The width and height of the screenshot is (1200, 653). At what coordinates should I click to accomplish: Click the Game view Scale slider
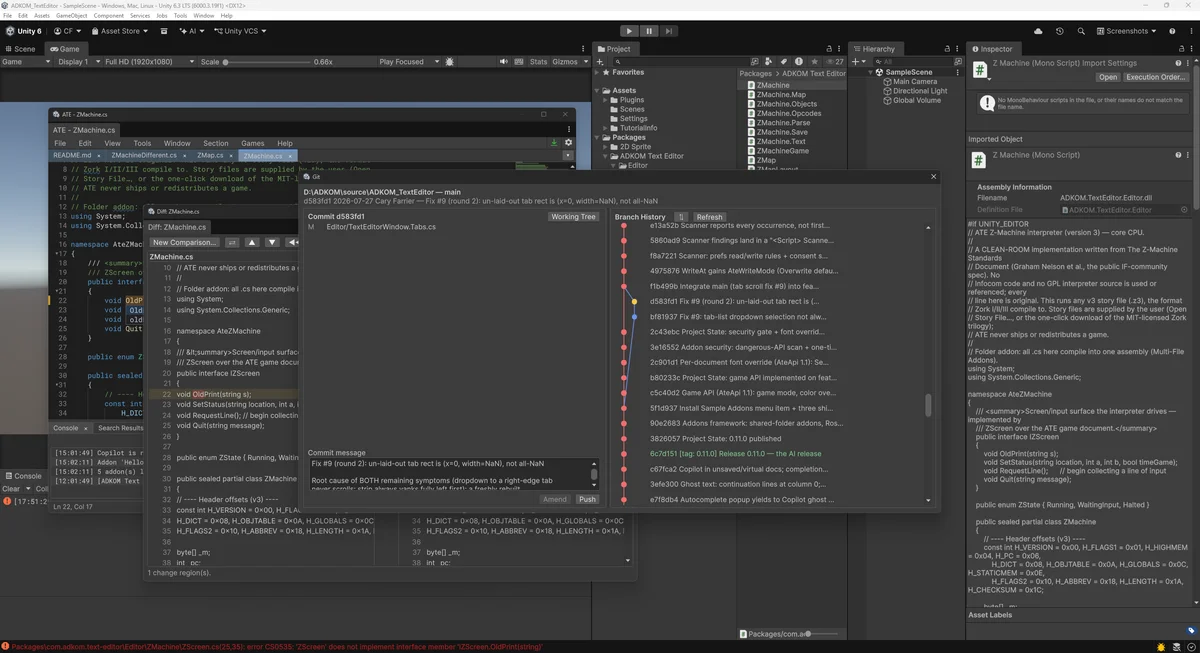[x=267, y=62]
